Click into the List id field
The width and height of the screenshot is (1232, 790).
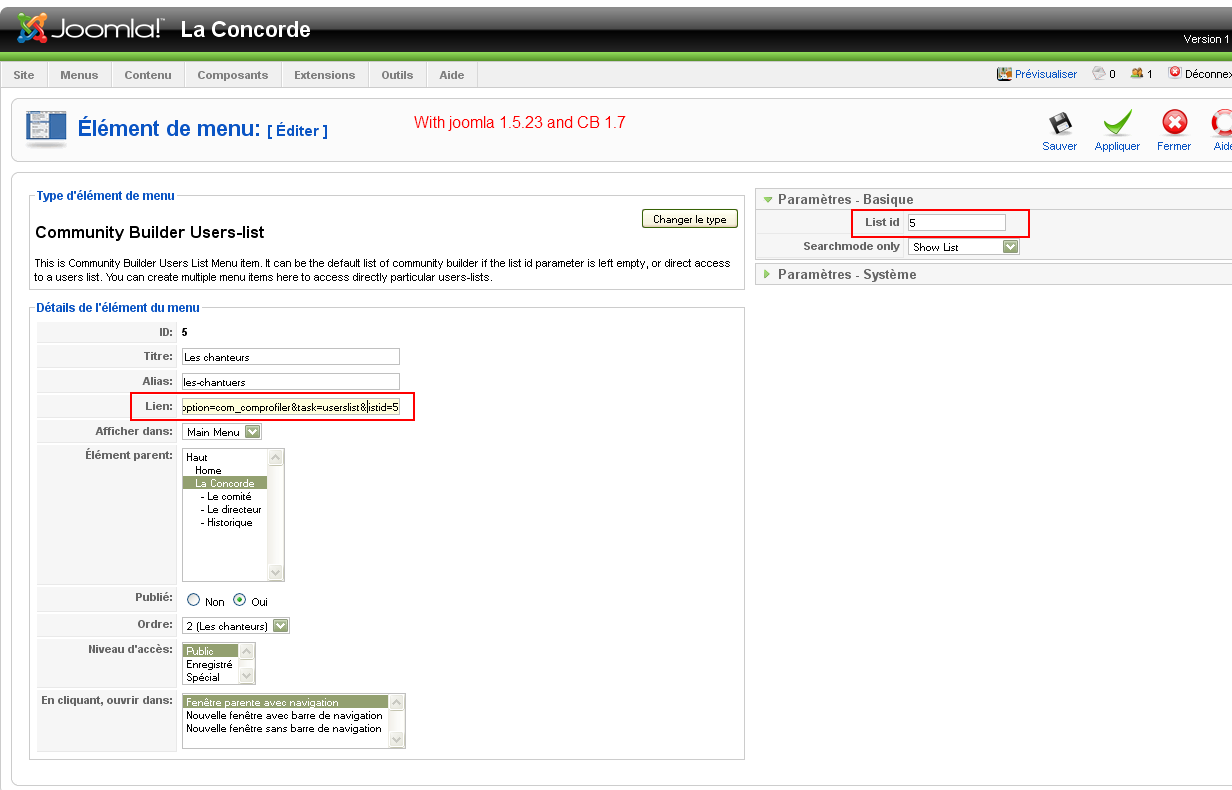(x=956, y=222)
